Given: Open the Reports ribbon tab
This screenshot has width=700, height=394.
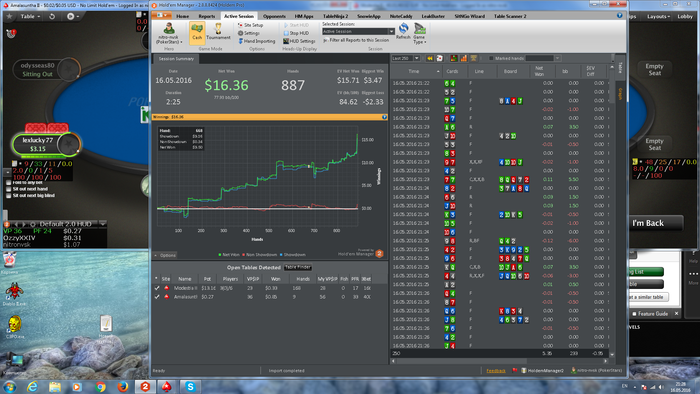Looking at the screenshot, I should tap(207, 16).
